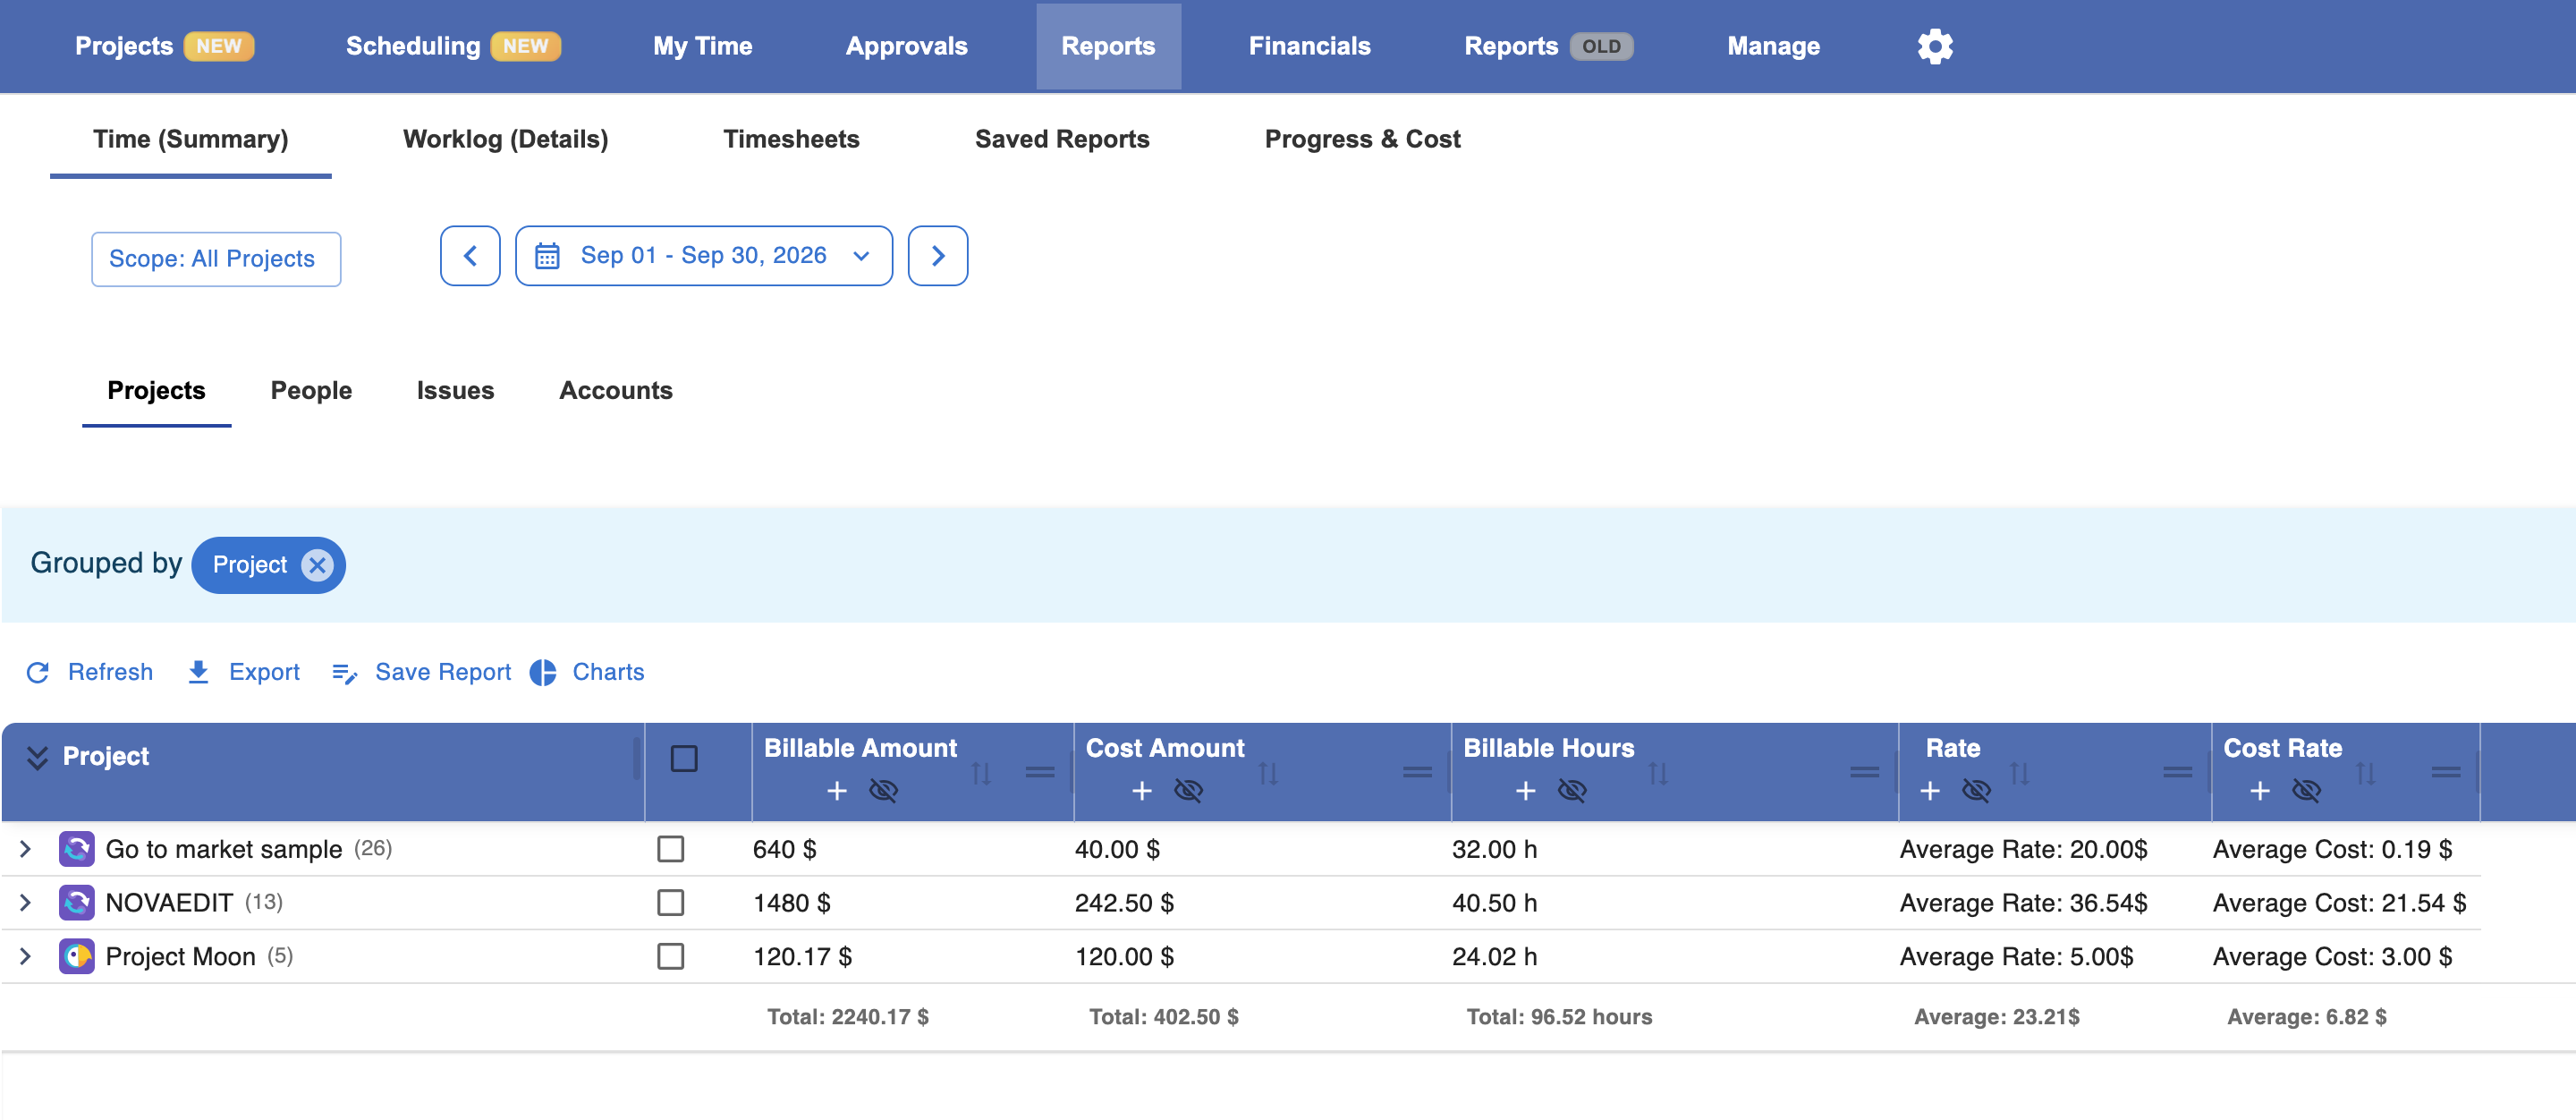The height and width of the screenshot is (1120, 2576).
Task: Click Save Report
Action: click(421, 672)
